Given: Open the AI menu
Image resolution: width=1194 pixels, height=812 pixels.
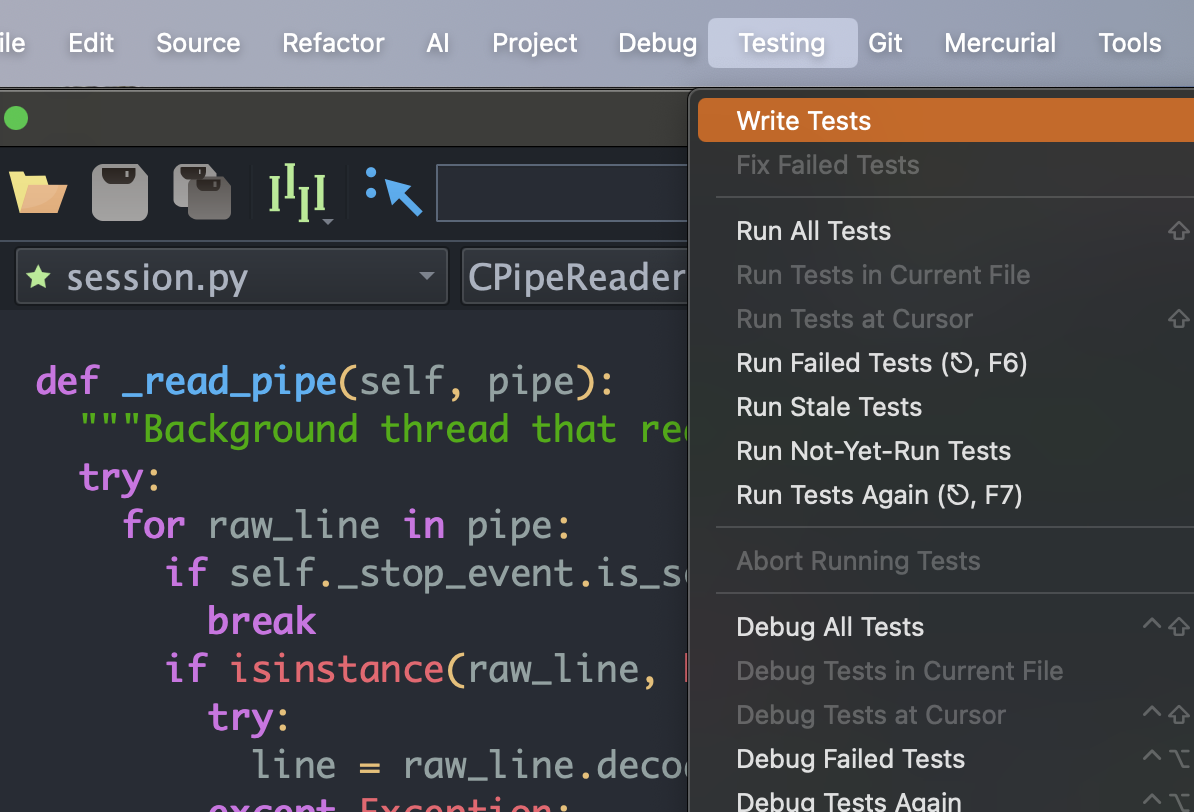Looking at the screenshot, I should tap(437, 43).
